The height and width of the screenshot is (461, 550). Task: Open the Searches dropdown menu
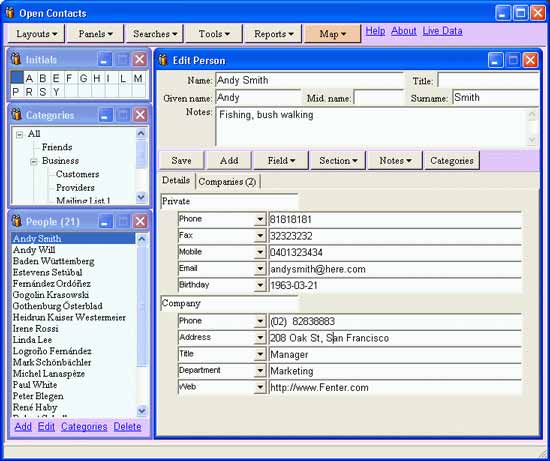(155, 34)
